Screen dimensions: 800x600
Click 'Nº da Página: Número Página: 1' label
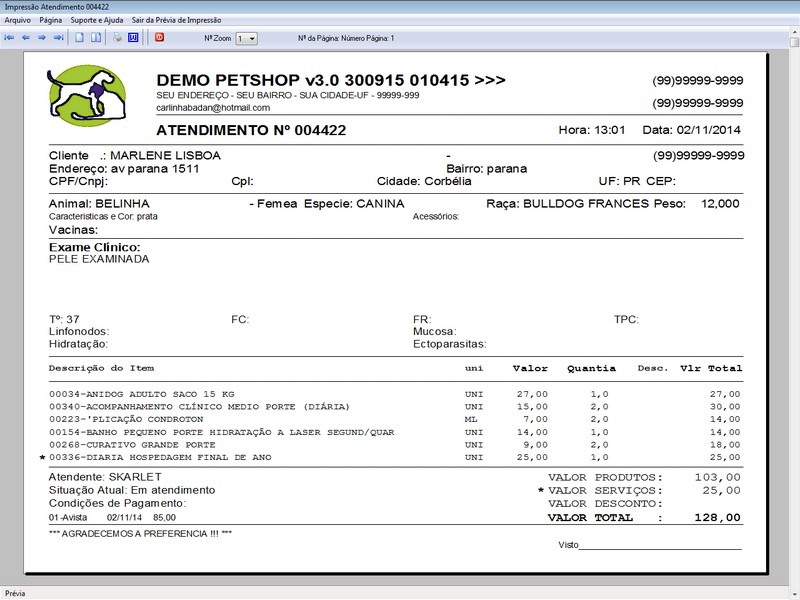click(x=346, y=38)
